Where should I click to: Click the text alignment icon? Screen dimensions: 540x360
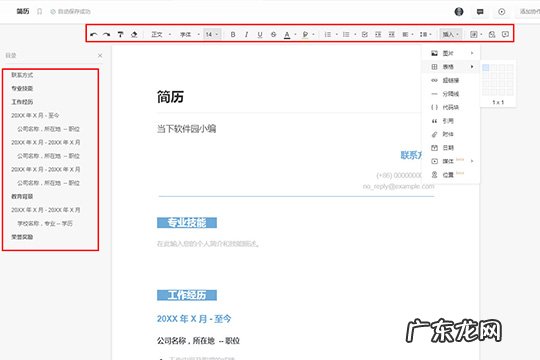point(405,34)
